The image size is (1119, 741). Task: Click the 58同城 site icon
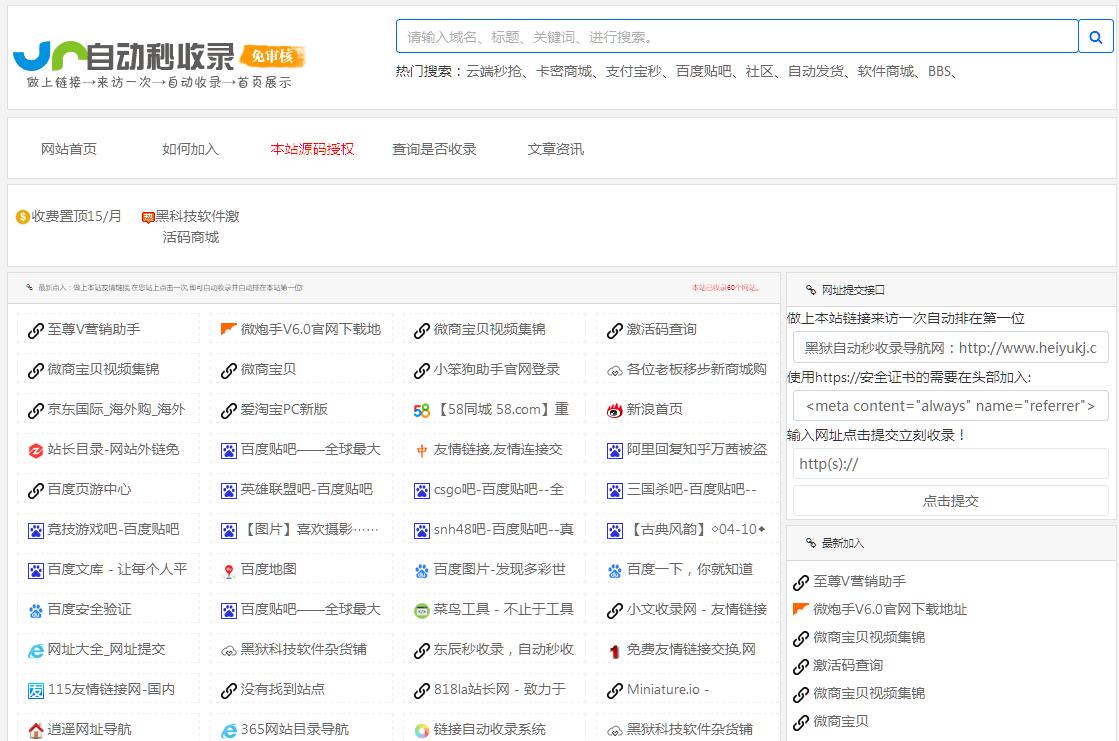(422, 410)
